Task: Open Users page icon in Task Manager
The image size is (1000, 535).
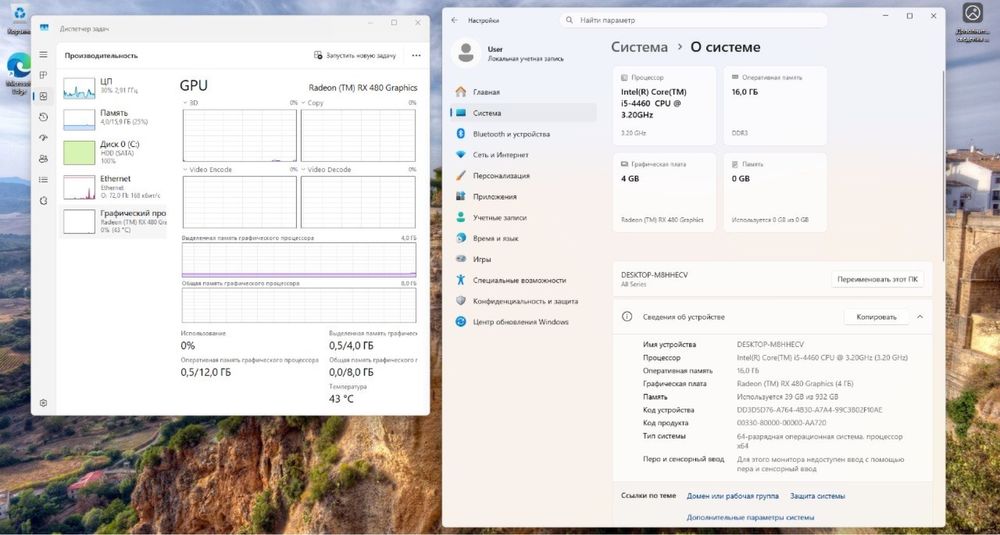Action: [43, 159]
